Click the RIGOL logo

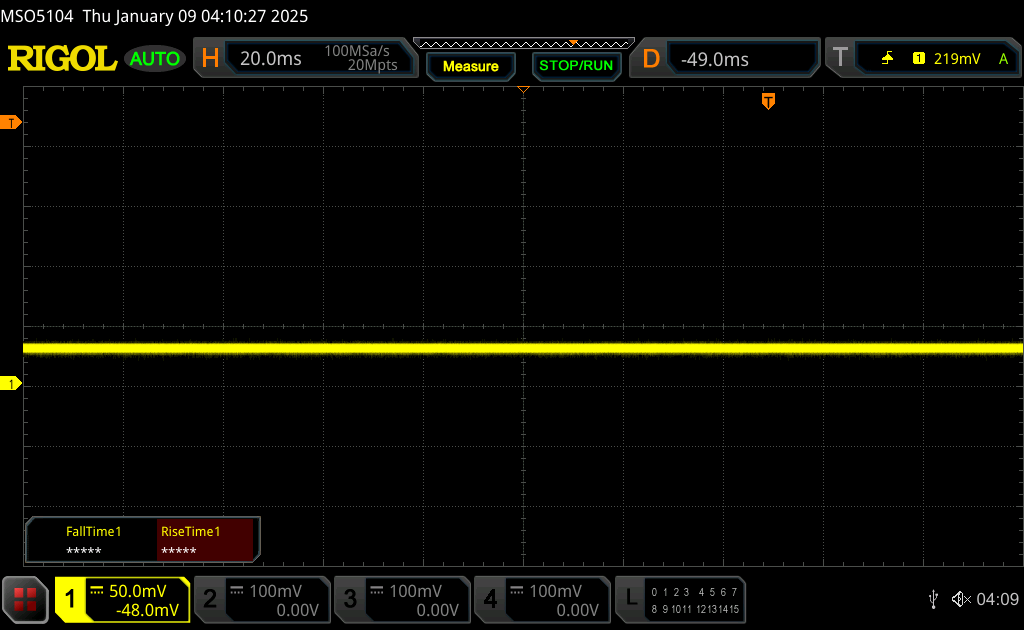[x=62, y=59]
